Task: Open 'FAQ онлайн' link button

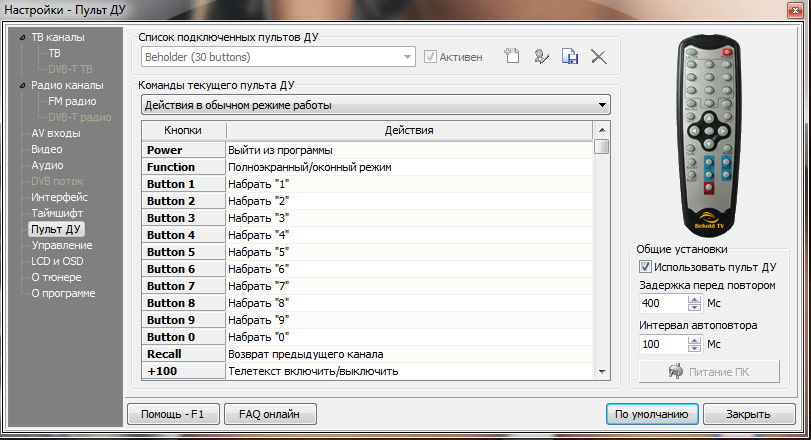Action: point(270,413)
